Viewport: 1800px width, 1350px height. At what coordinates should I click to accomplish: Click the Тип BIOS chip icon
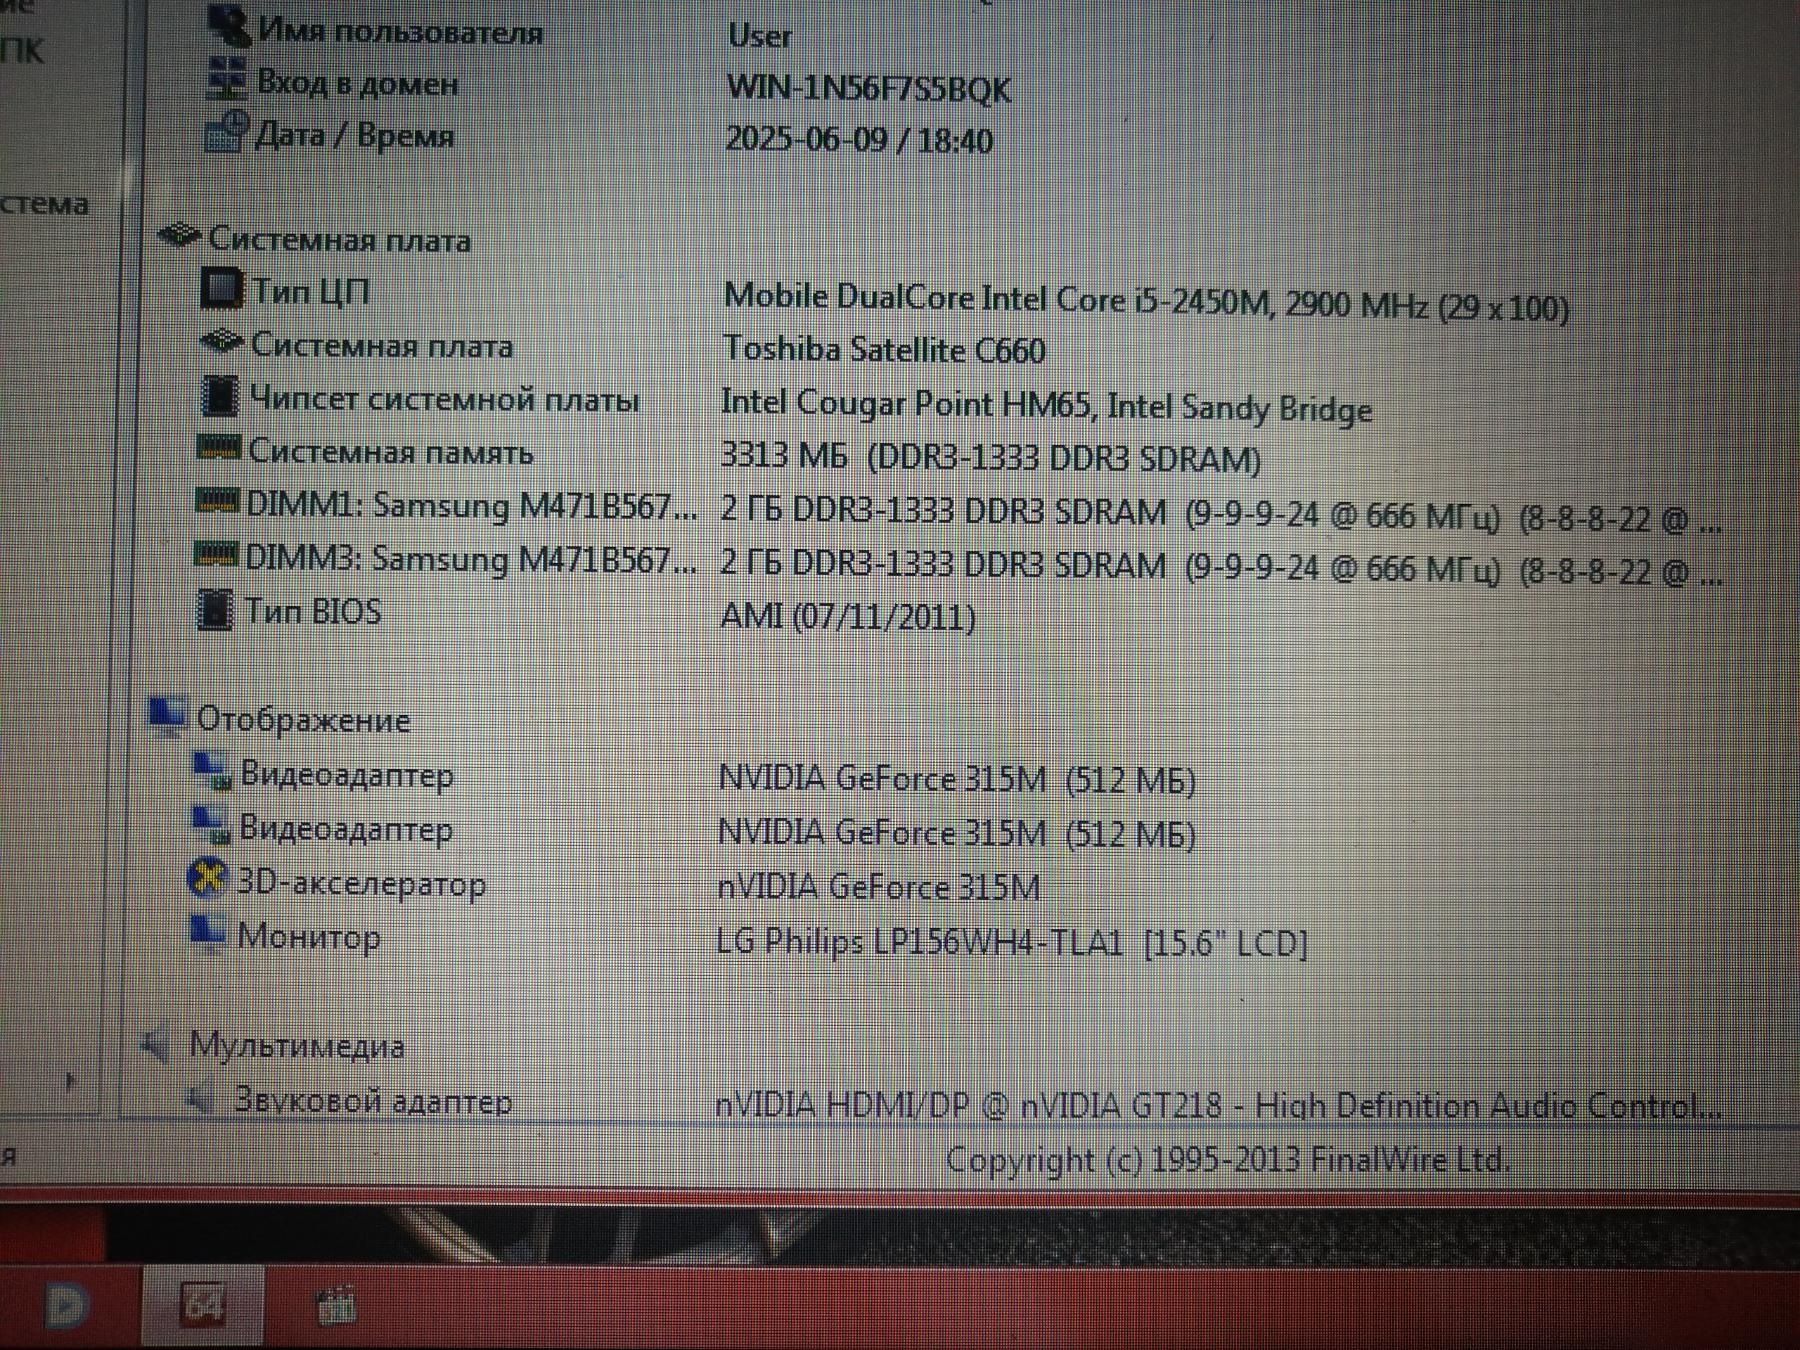point(214,609)
